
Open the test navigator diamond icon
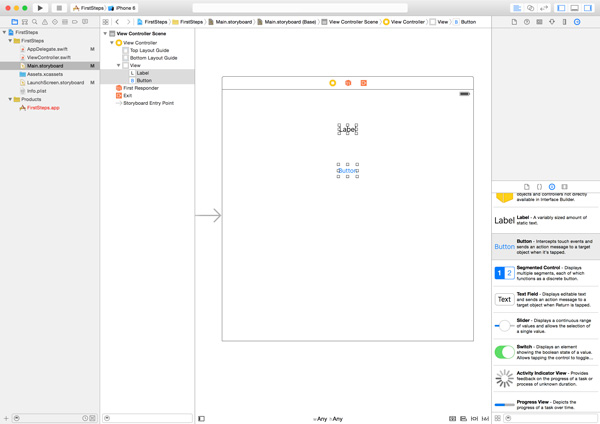[55, 22]
